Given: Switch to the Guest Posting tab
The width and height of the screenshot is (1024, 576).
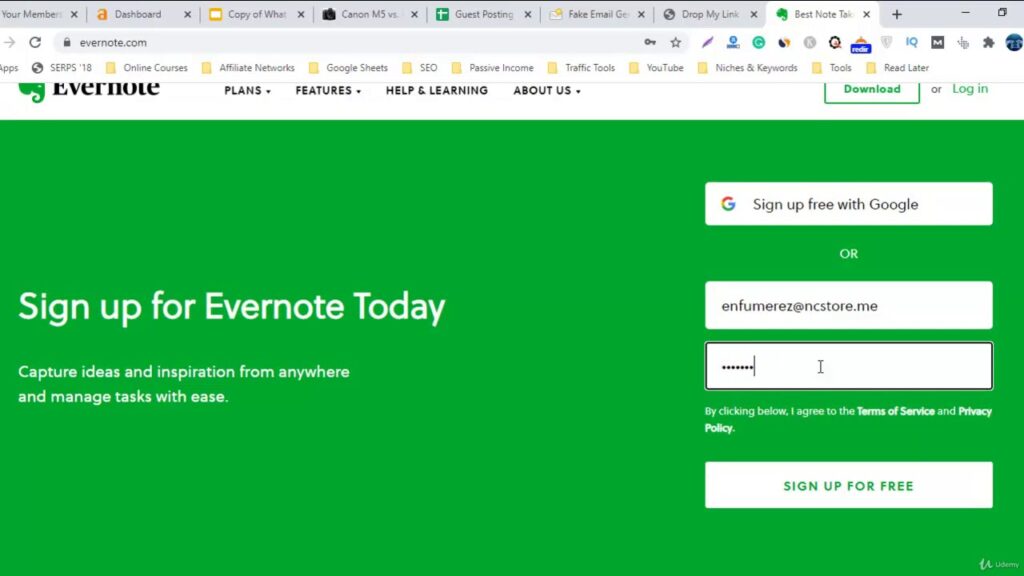Looking at the screenshot, I should [x=483, y=14].
